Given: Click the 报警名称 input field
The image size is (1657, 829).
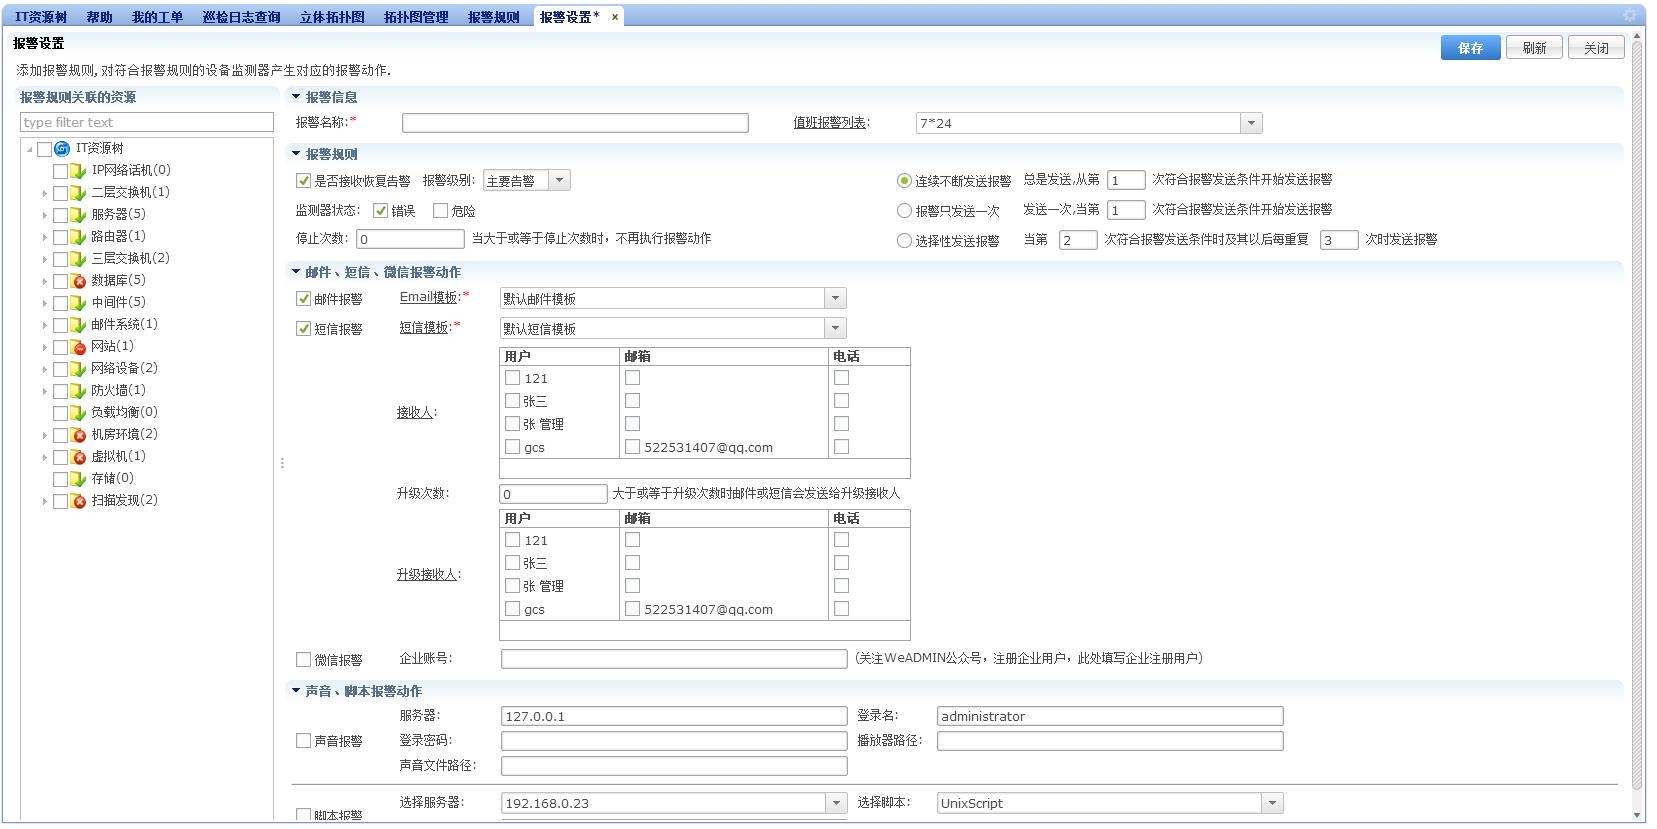Looking at the screenshot, I should pos(575,123).
